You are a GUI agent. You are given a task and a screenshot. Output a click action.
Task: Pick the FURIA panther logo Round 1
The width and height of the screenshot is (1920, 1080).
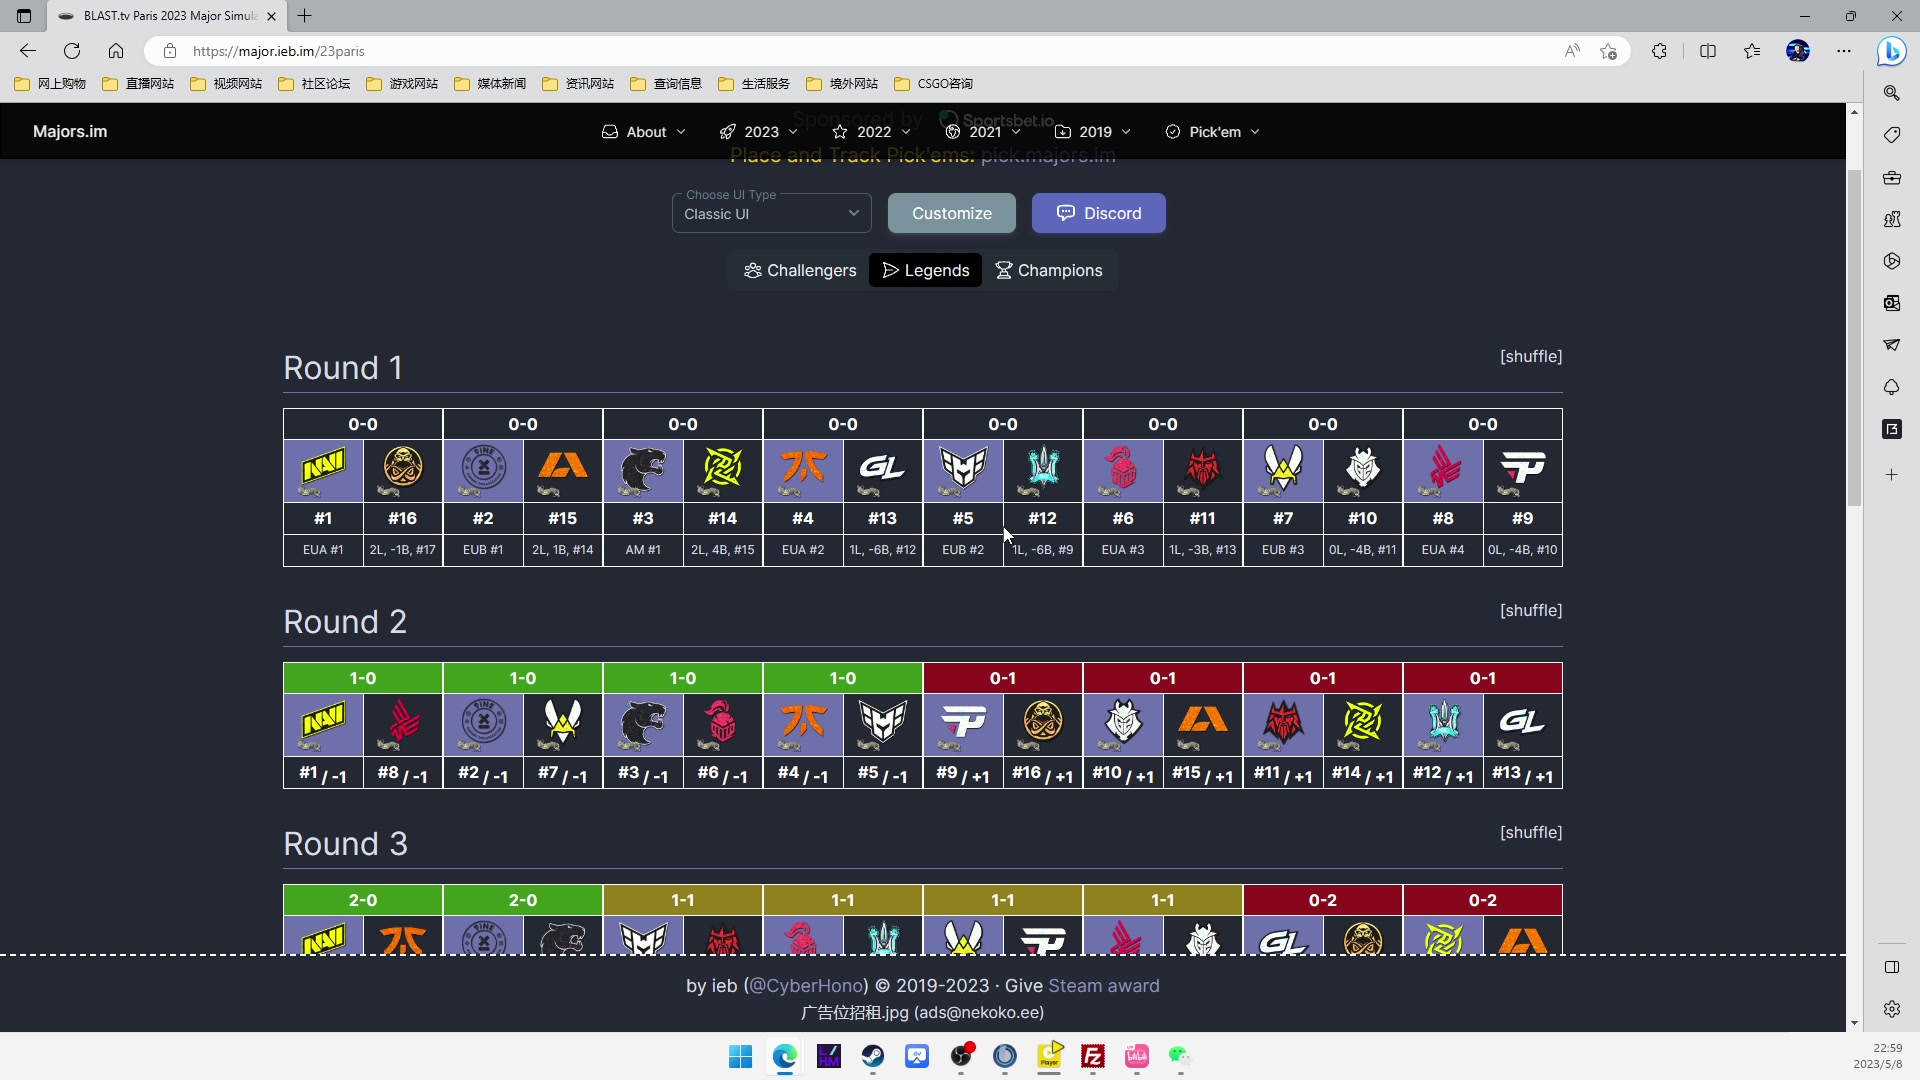coord(643,470)
